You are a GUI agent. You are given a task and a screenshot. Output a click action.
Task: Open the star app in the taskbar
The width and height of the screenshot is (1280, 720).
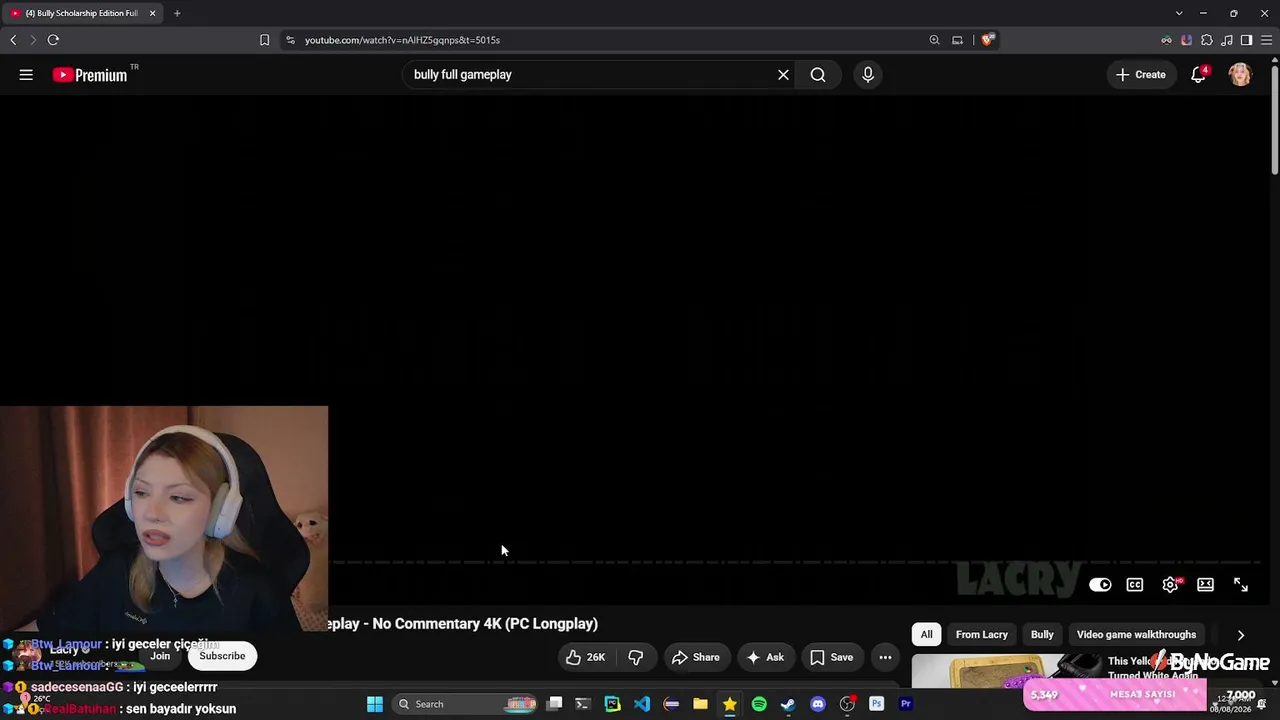(730, 704)
